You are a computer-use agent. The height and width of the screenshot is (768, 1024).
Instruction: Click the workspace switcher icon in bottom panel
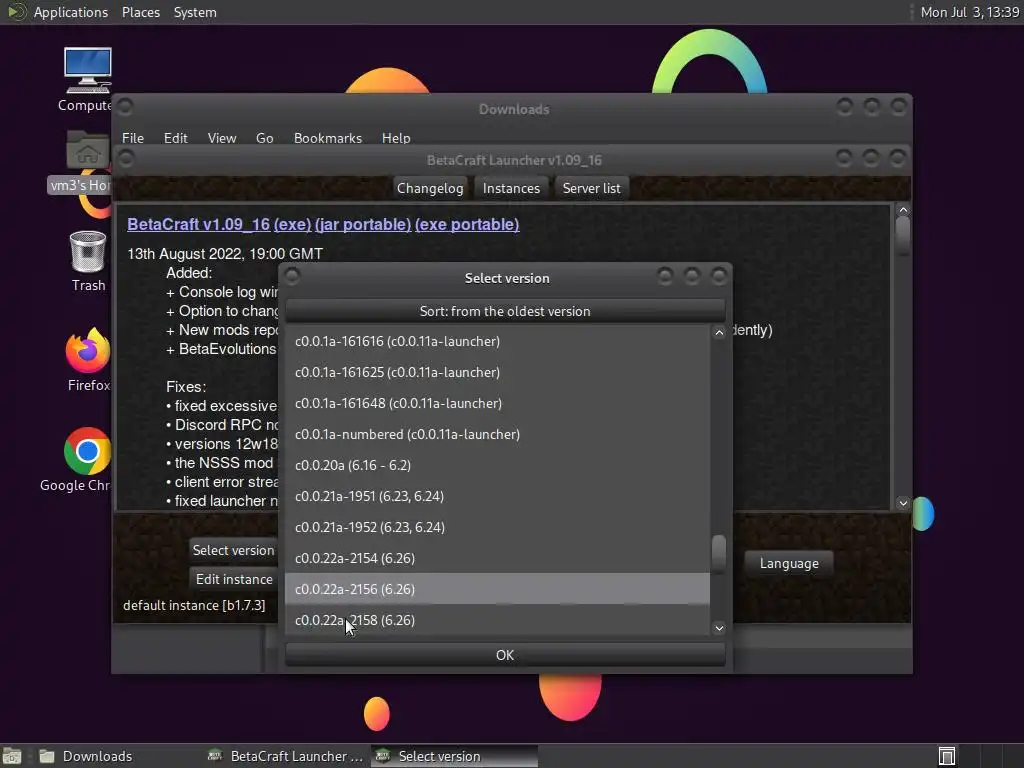[947, 756]
